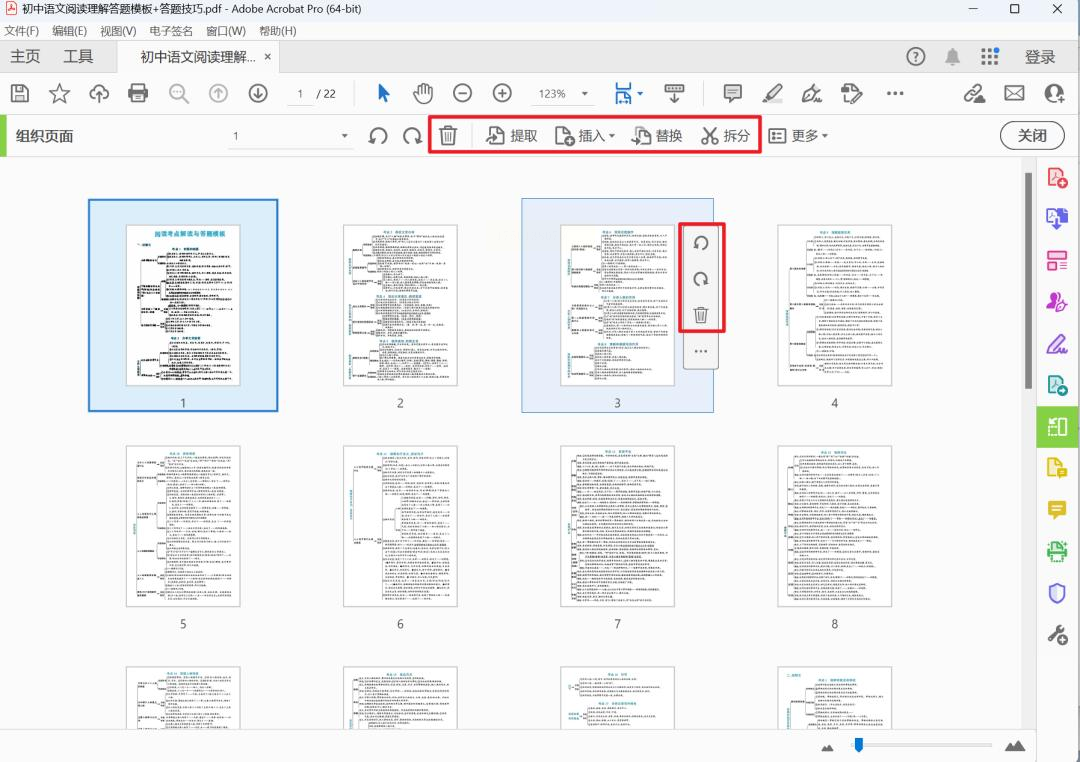
Task: Click the 提取 extract button
Action: [511, 136]
